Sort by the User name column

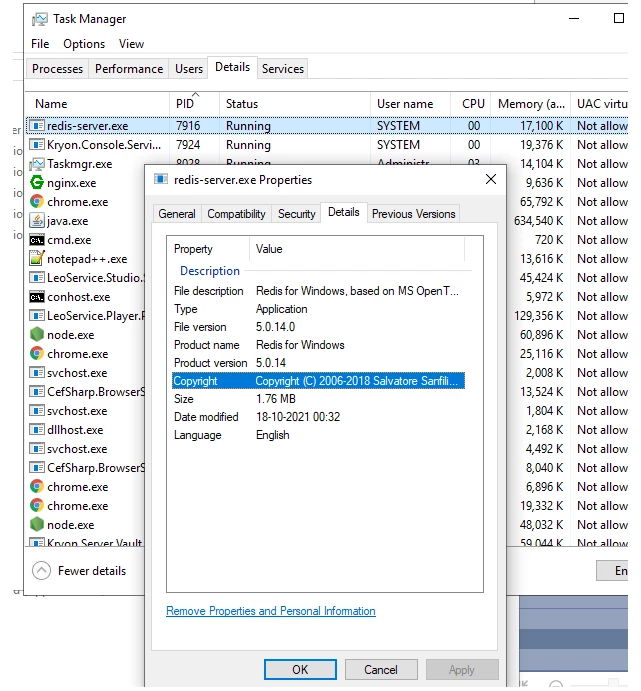point(410,104)
